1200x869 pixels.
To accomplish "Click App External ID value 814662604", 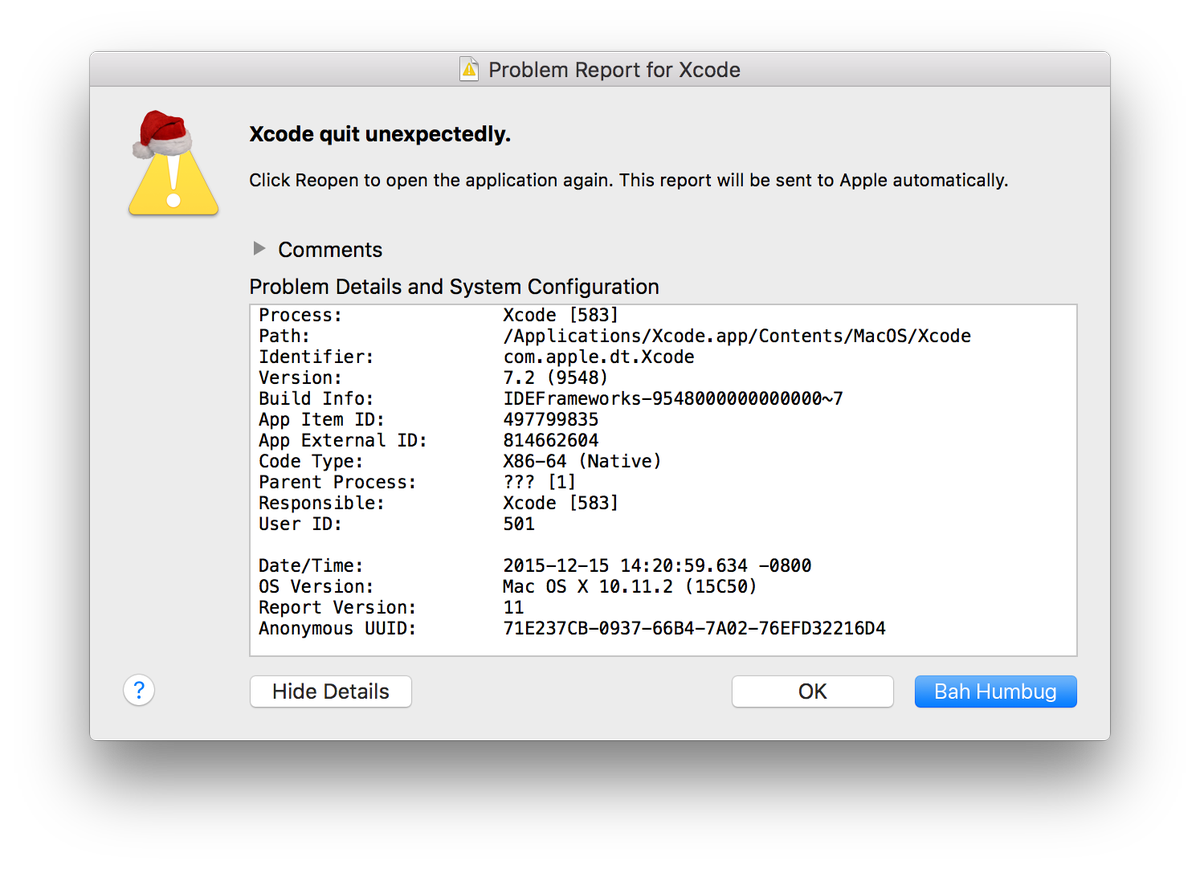I will [x=550, y=441].
